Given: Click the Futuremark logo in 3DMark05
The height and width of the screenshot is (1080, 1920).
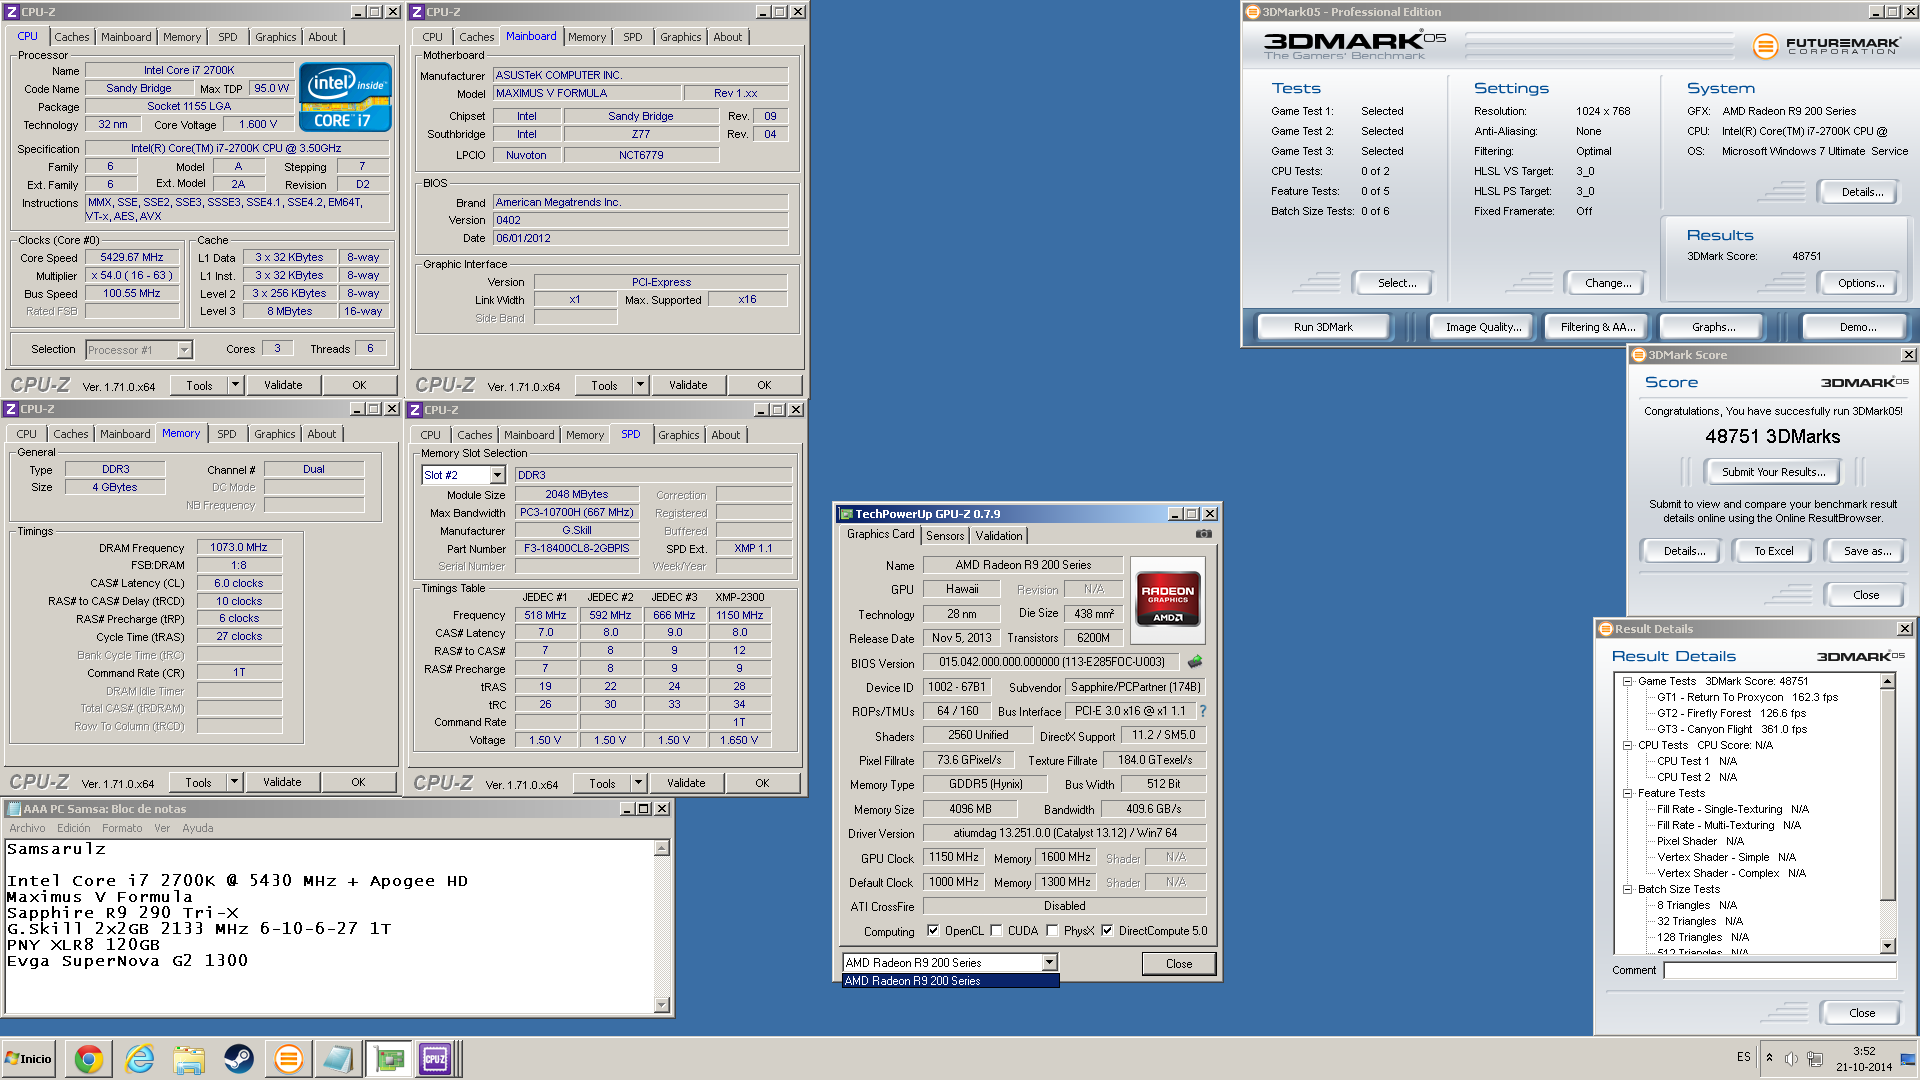Looking at the screenshot, I should pyautogui.click(x=1826, y=46).
